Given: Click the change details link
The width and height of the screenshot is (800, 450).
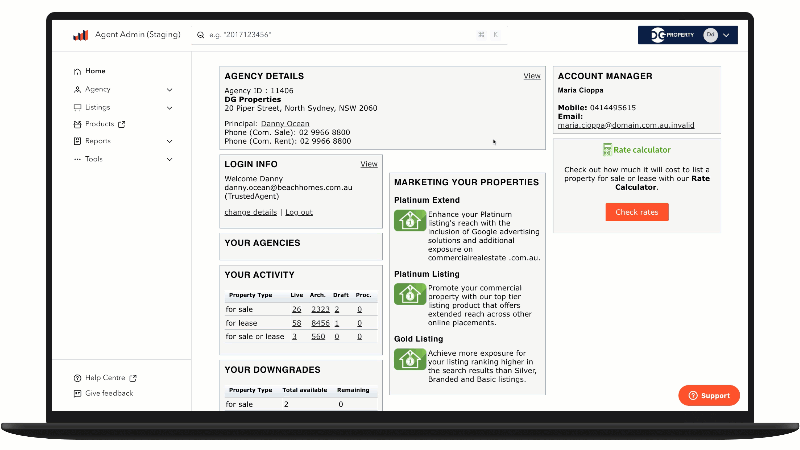Looking at the screenshot, I should coord(251,212).
